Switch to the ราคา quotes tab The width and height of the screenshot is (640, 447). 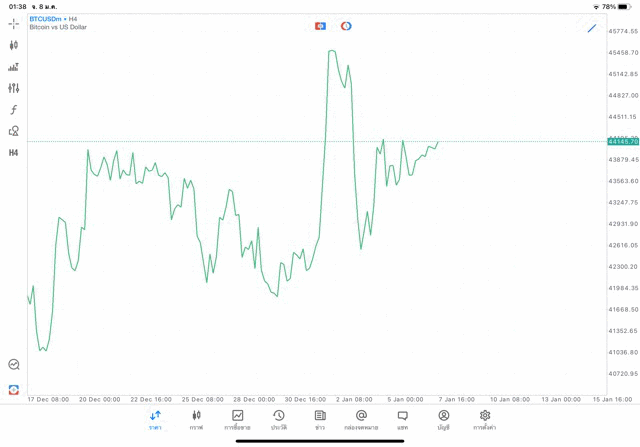coord(155,420)
